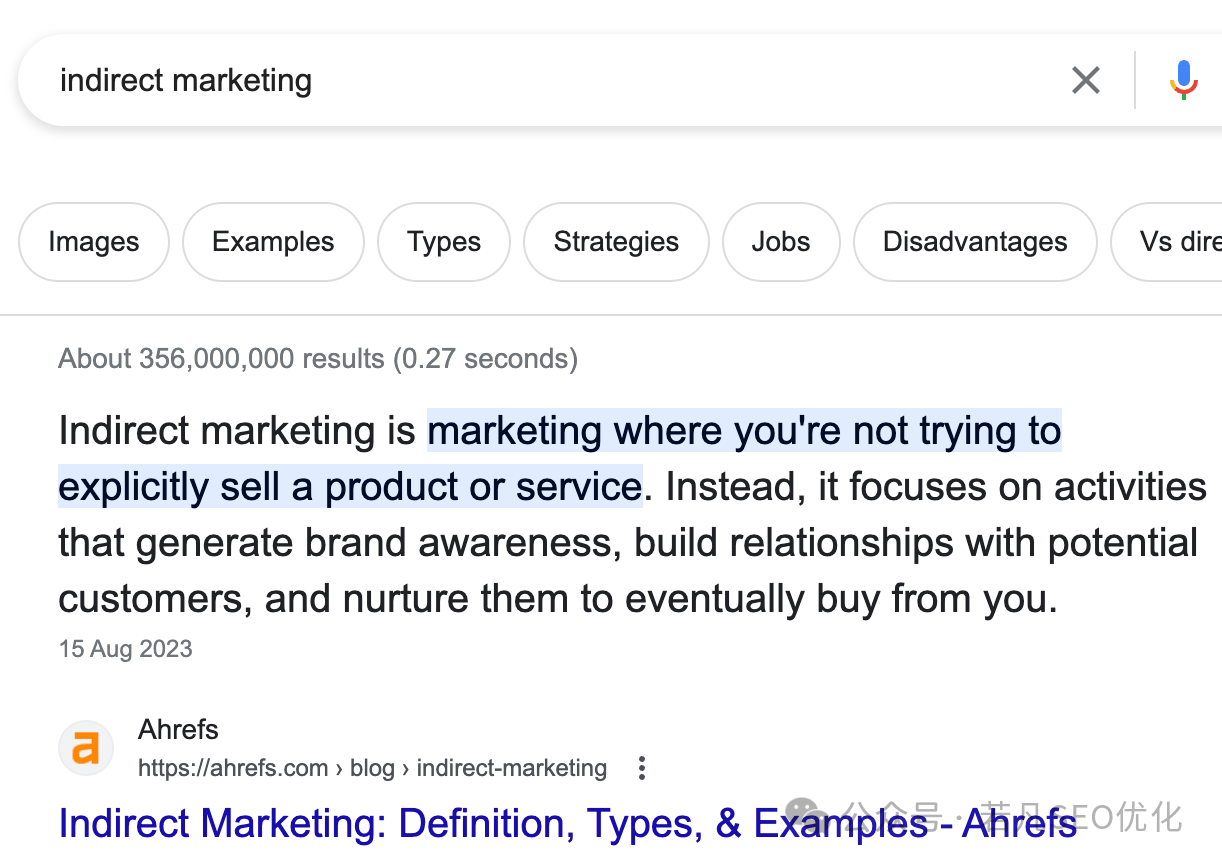1222x866 pixels.
Task: Start voice search with the microphone icon
Action: coord(1184,80)
